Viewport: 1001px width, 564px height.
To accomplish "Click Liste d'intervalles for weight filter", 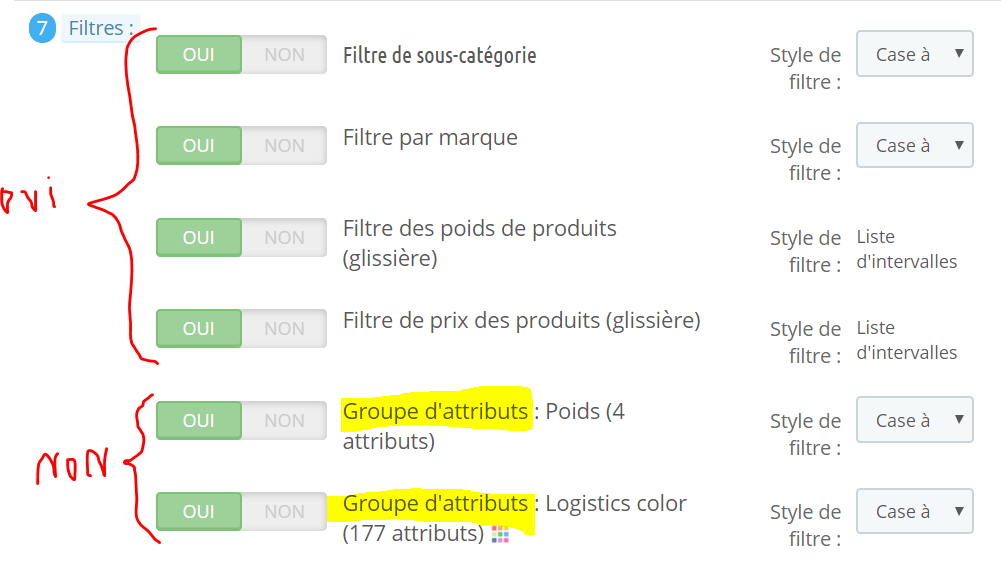I will (907, 249).
